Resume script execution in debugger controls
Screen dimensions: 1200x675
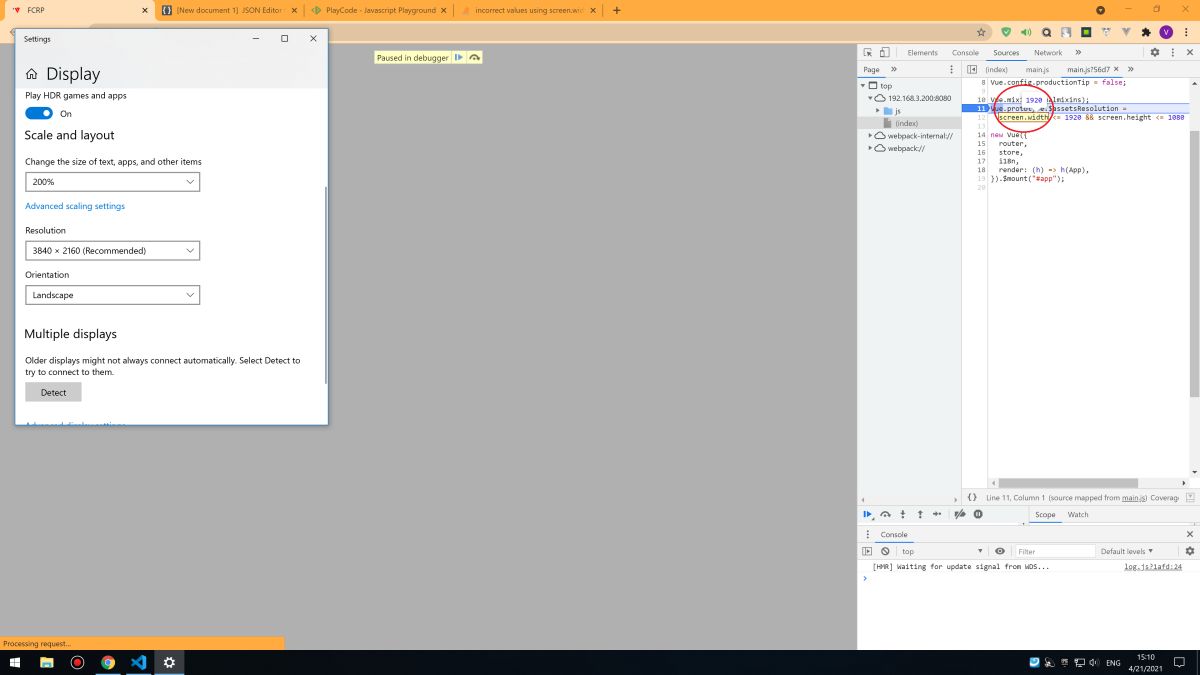868,514
